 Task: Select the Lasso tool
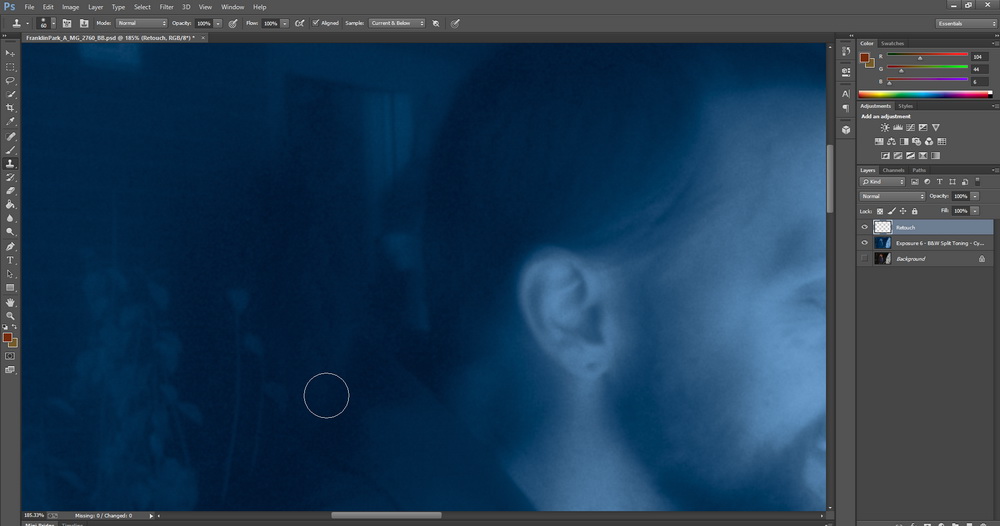10,80
